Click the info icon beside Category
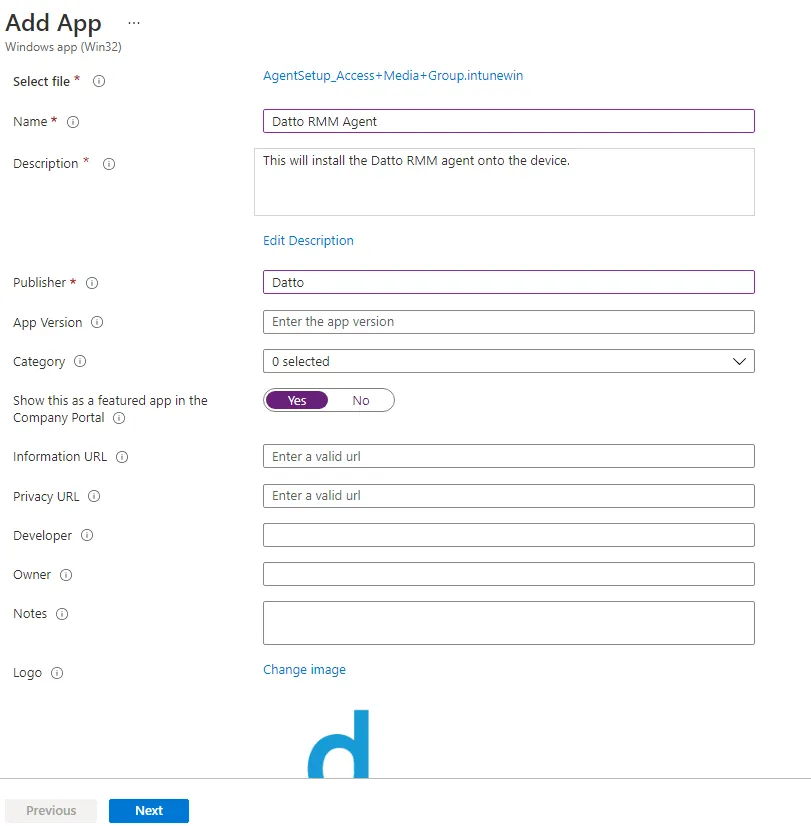 (80, 361)
